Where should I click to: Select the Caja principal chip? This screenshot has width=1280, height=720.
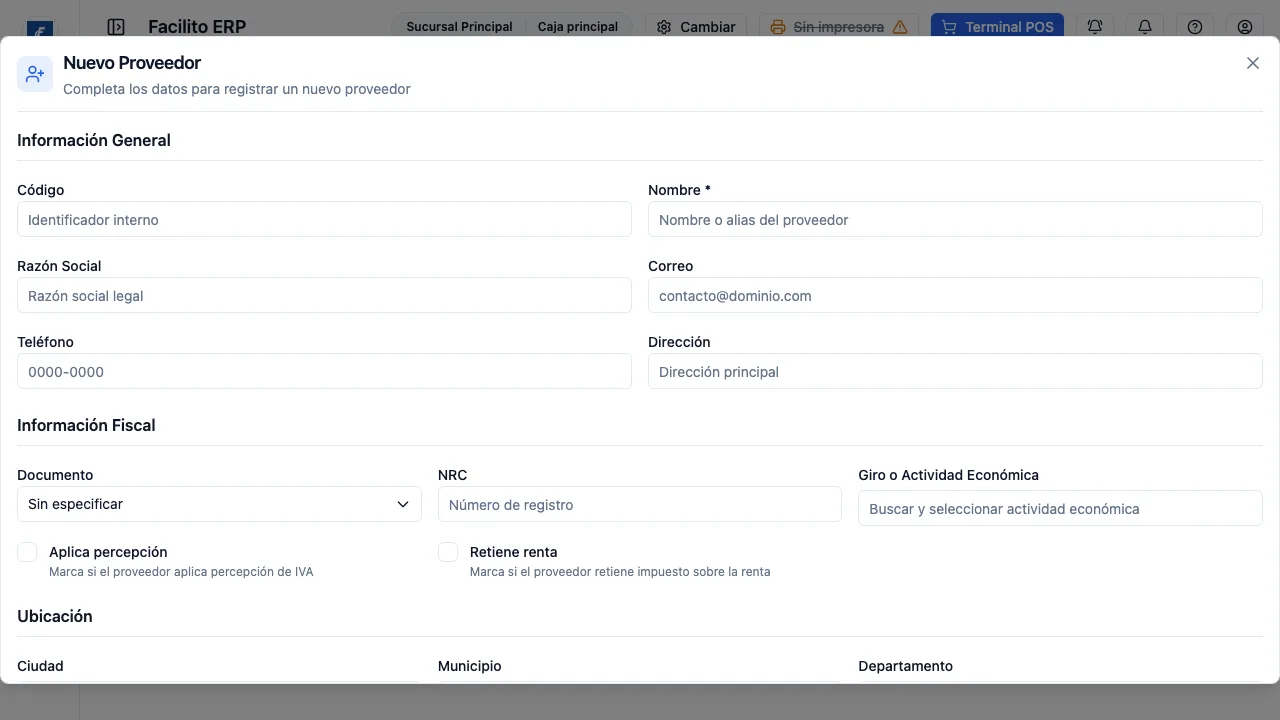578,27
